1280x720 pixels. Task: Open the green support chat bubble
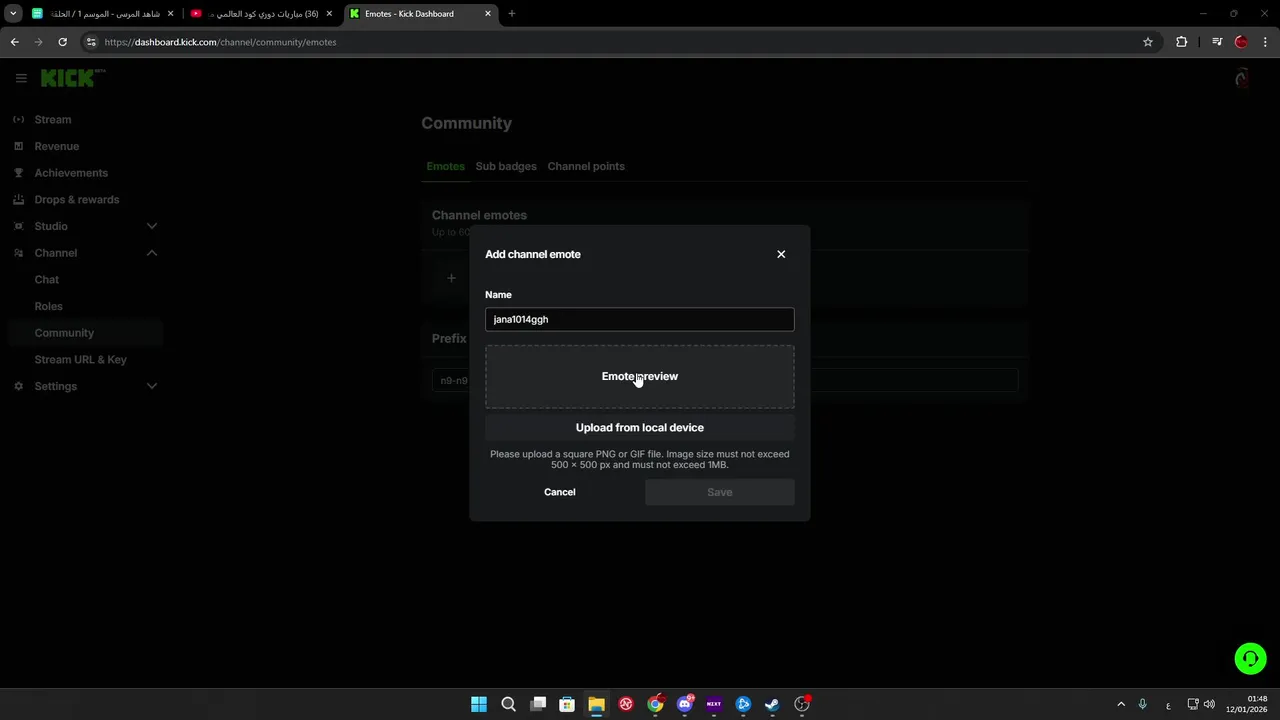1250,658
